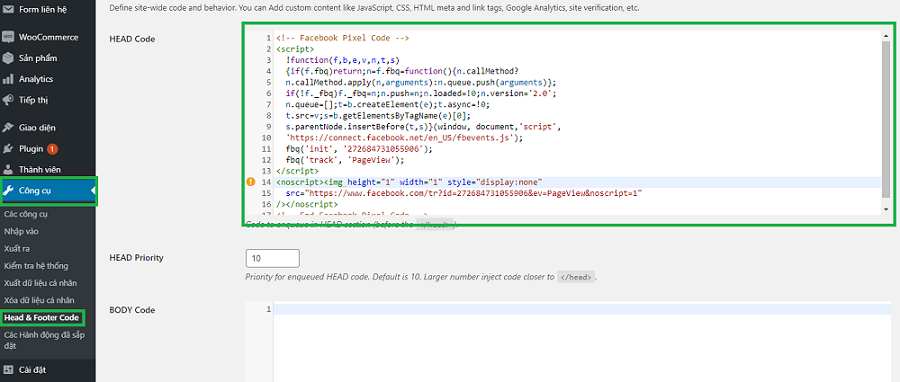The height and width of the screenshot is (382, 900).
Task: Click the facebook.com/tr src URL line
Action: pos(464,193)
